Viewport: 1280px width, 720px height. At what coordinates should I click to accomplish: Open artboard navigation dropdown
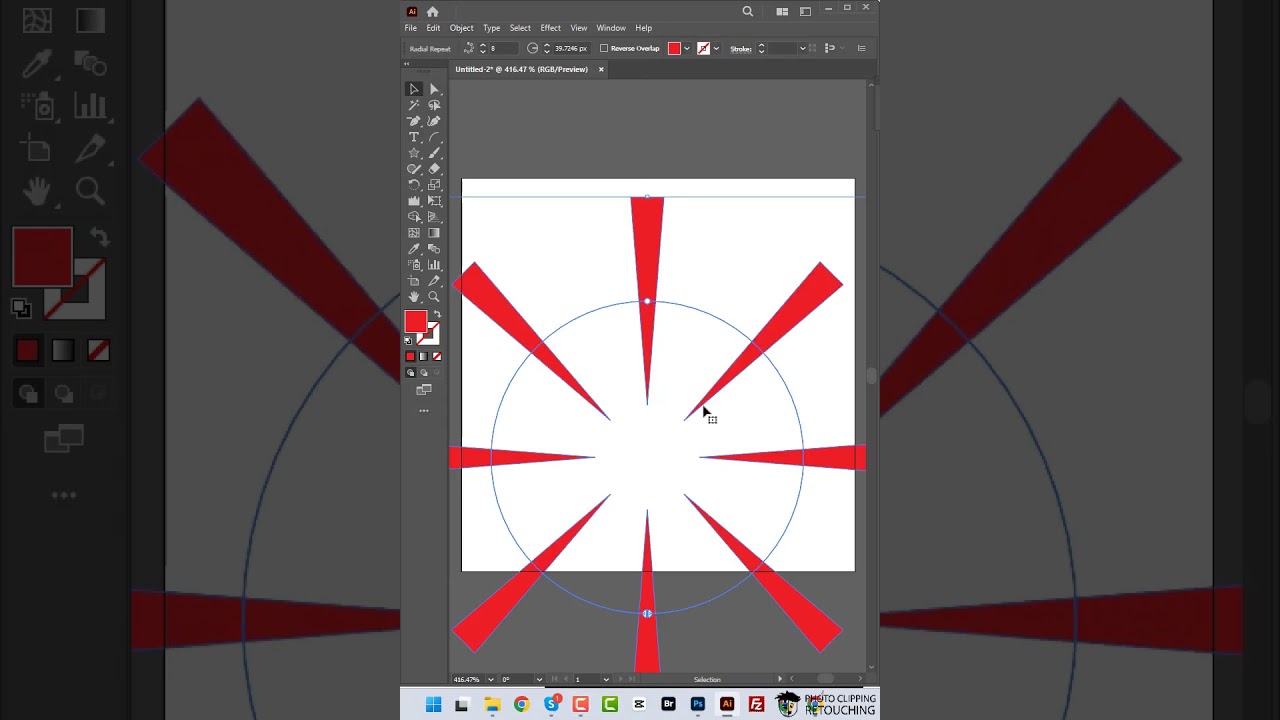(605, 679)
